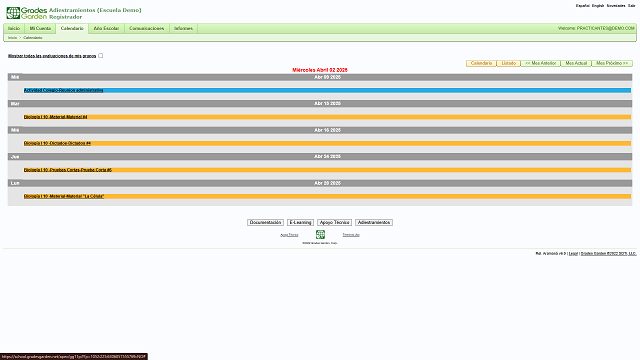640x360 pixels.
Task: Switch to the Calendario view button
Action: 481,63
